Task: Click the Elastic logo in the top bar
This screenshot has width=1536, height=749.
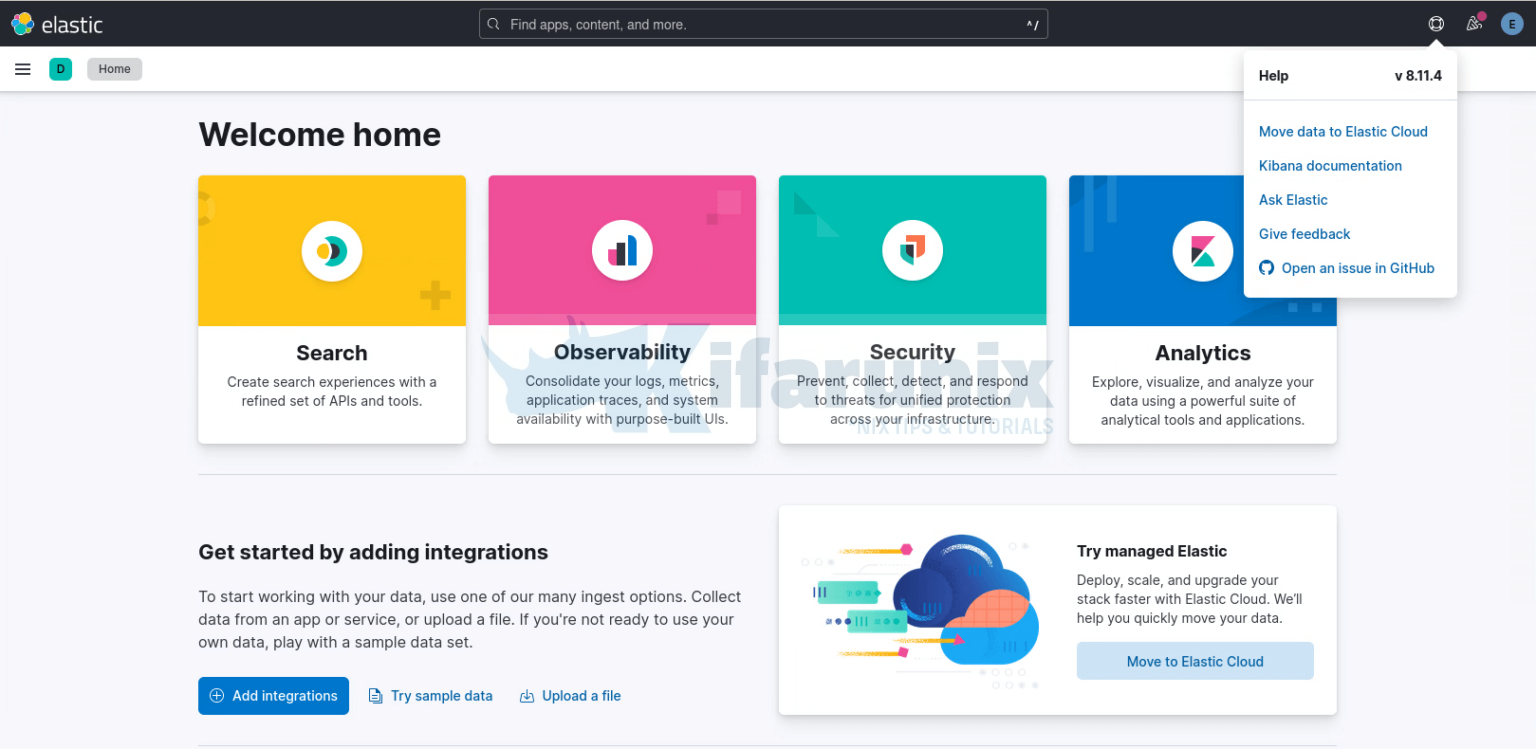Action: coord(57,23)
